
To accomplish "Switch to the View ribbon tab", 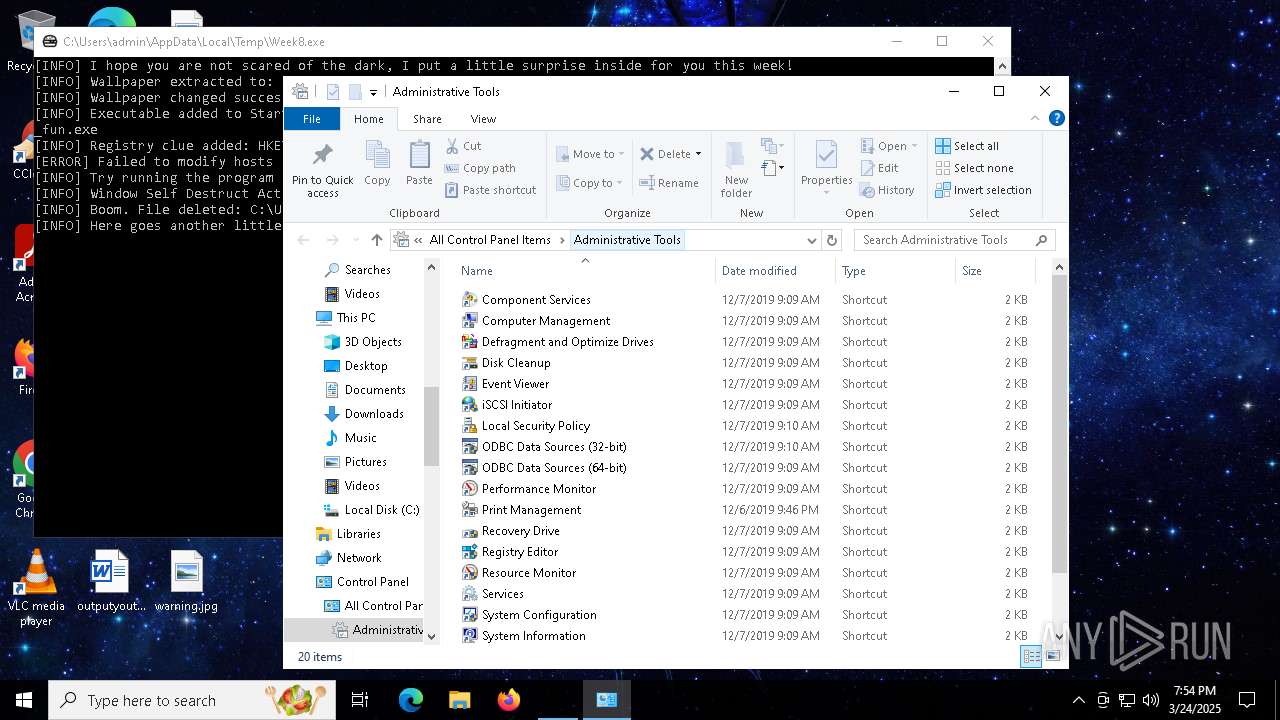I will click(x=483, y=119).
